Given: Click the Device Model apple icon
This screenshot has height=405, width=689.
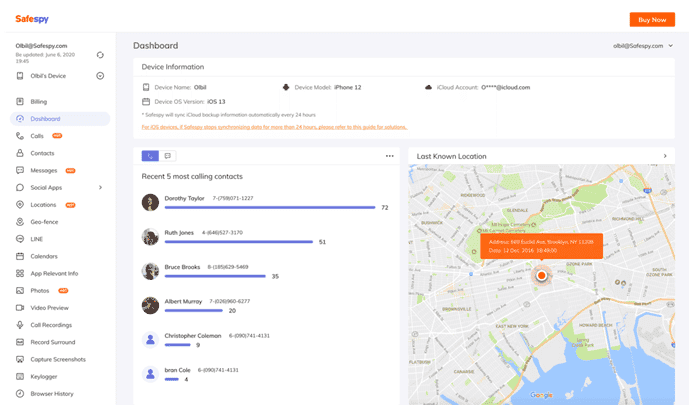Looking at the screenshot, I should (286, 87).
